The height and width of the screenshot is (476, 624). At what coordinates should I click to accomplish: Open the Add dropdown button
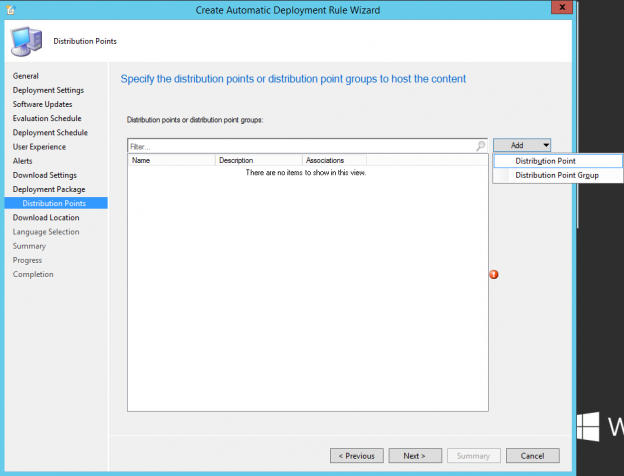coord(522,146)
